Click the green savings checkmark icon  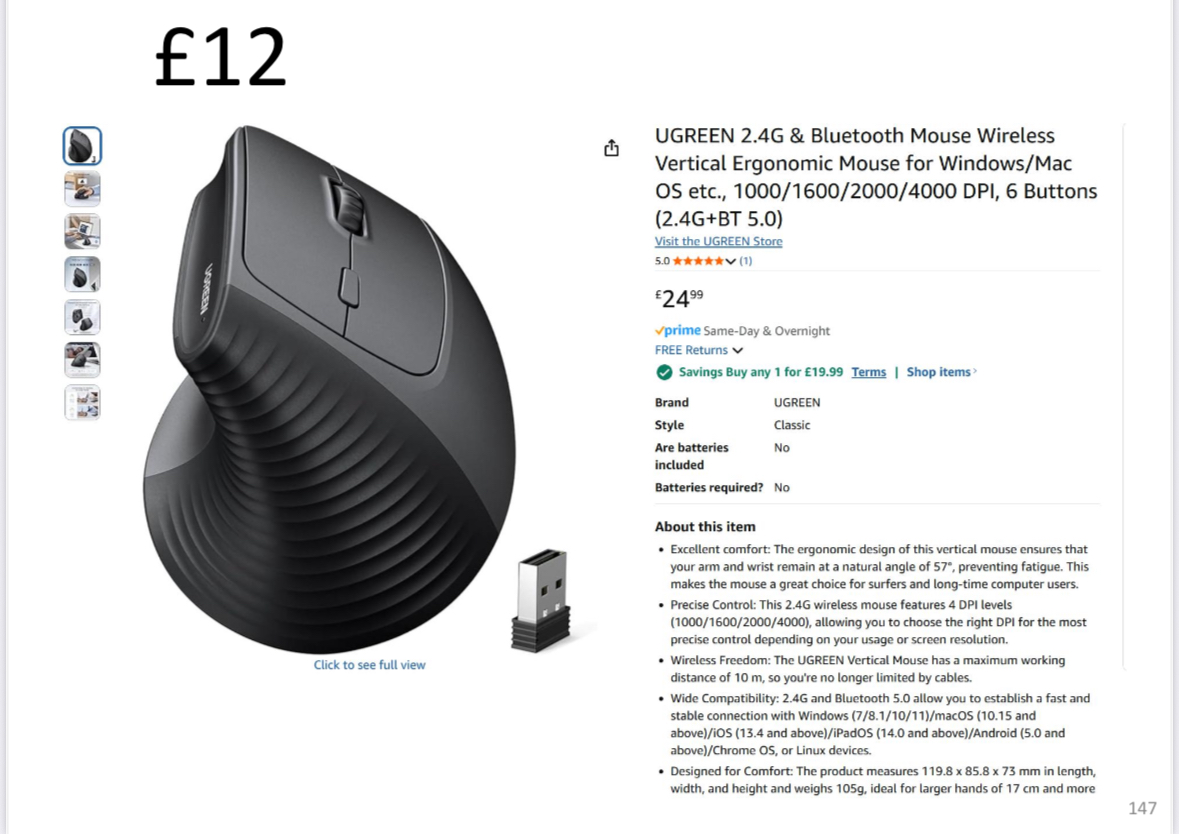[664, 372]
